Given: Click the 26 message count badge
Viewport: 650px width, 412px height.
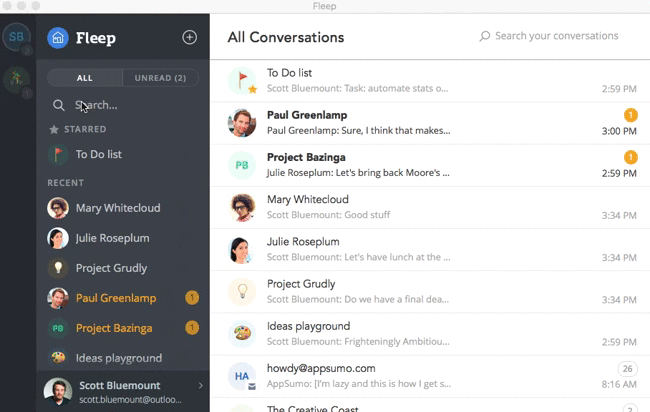Looking at the screenshot, I should click(x=628, y=368).
